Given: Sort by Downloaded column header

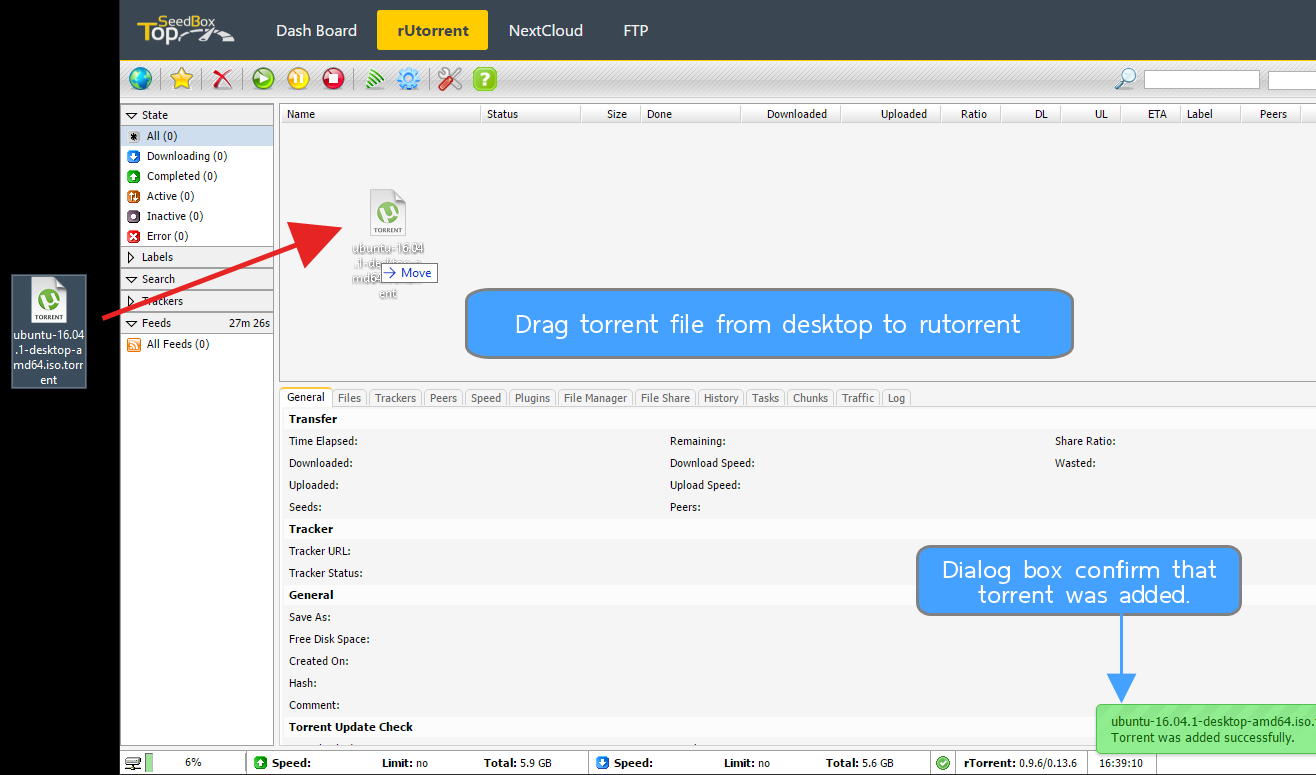Looking at the screenshot, I should click(x=791, y=114).
